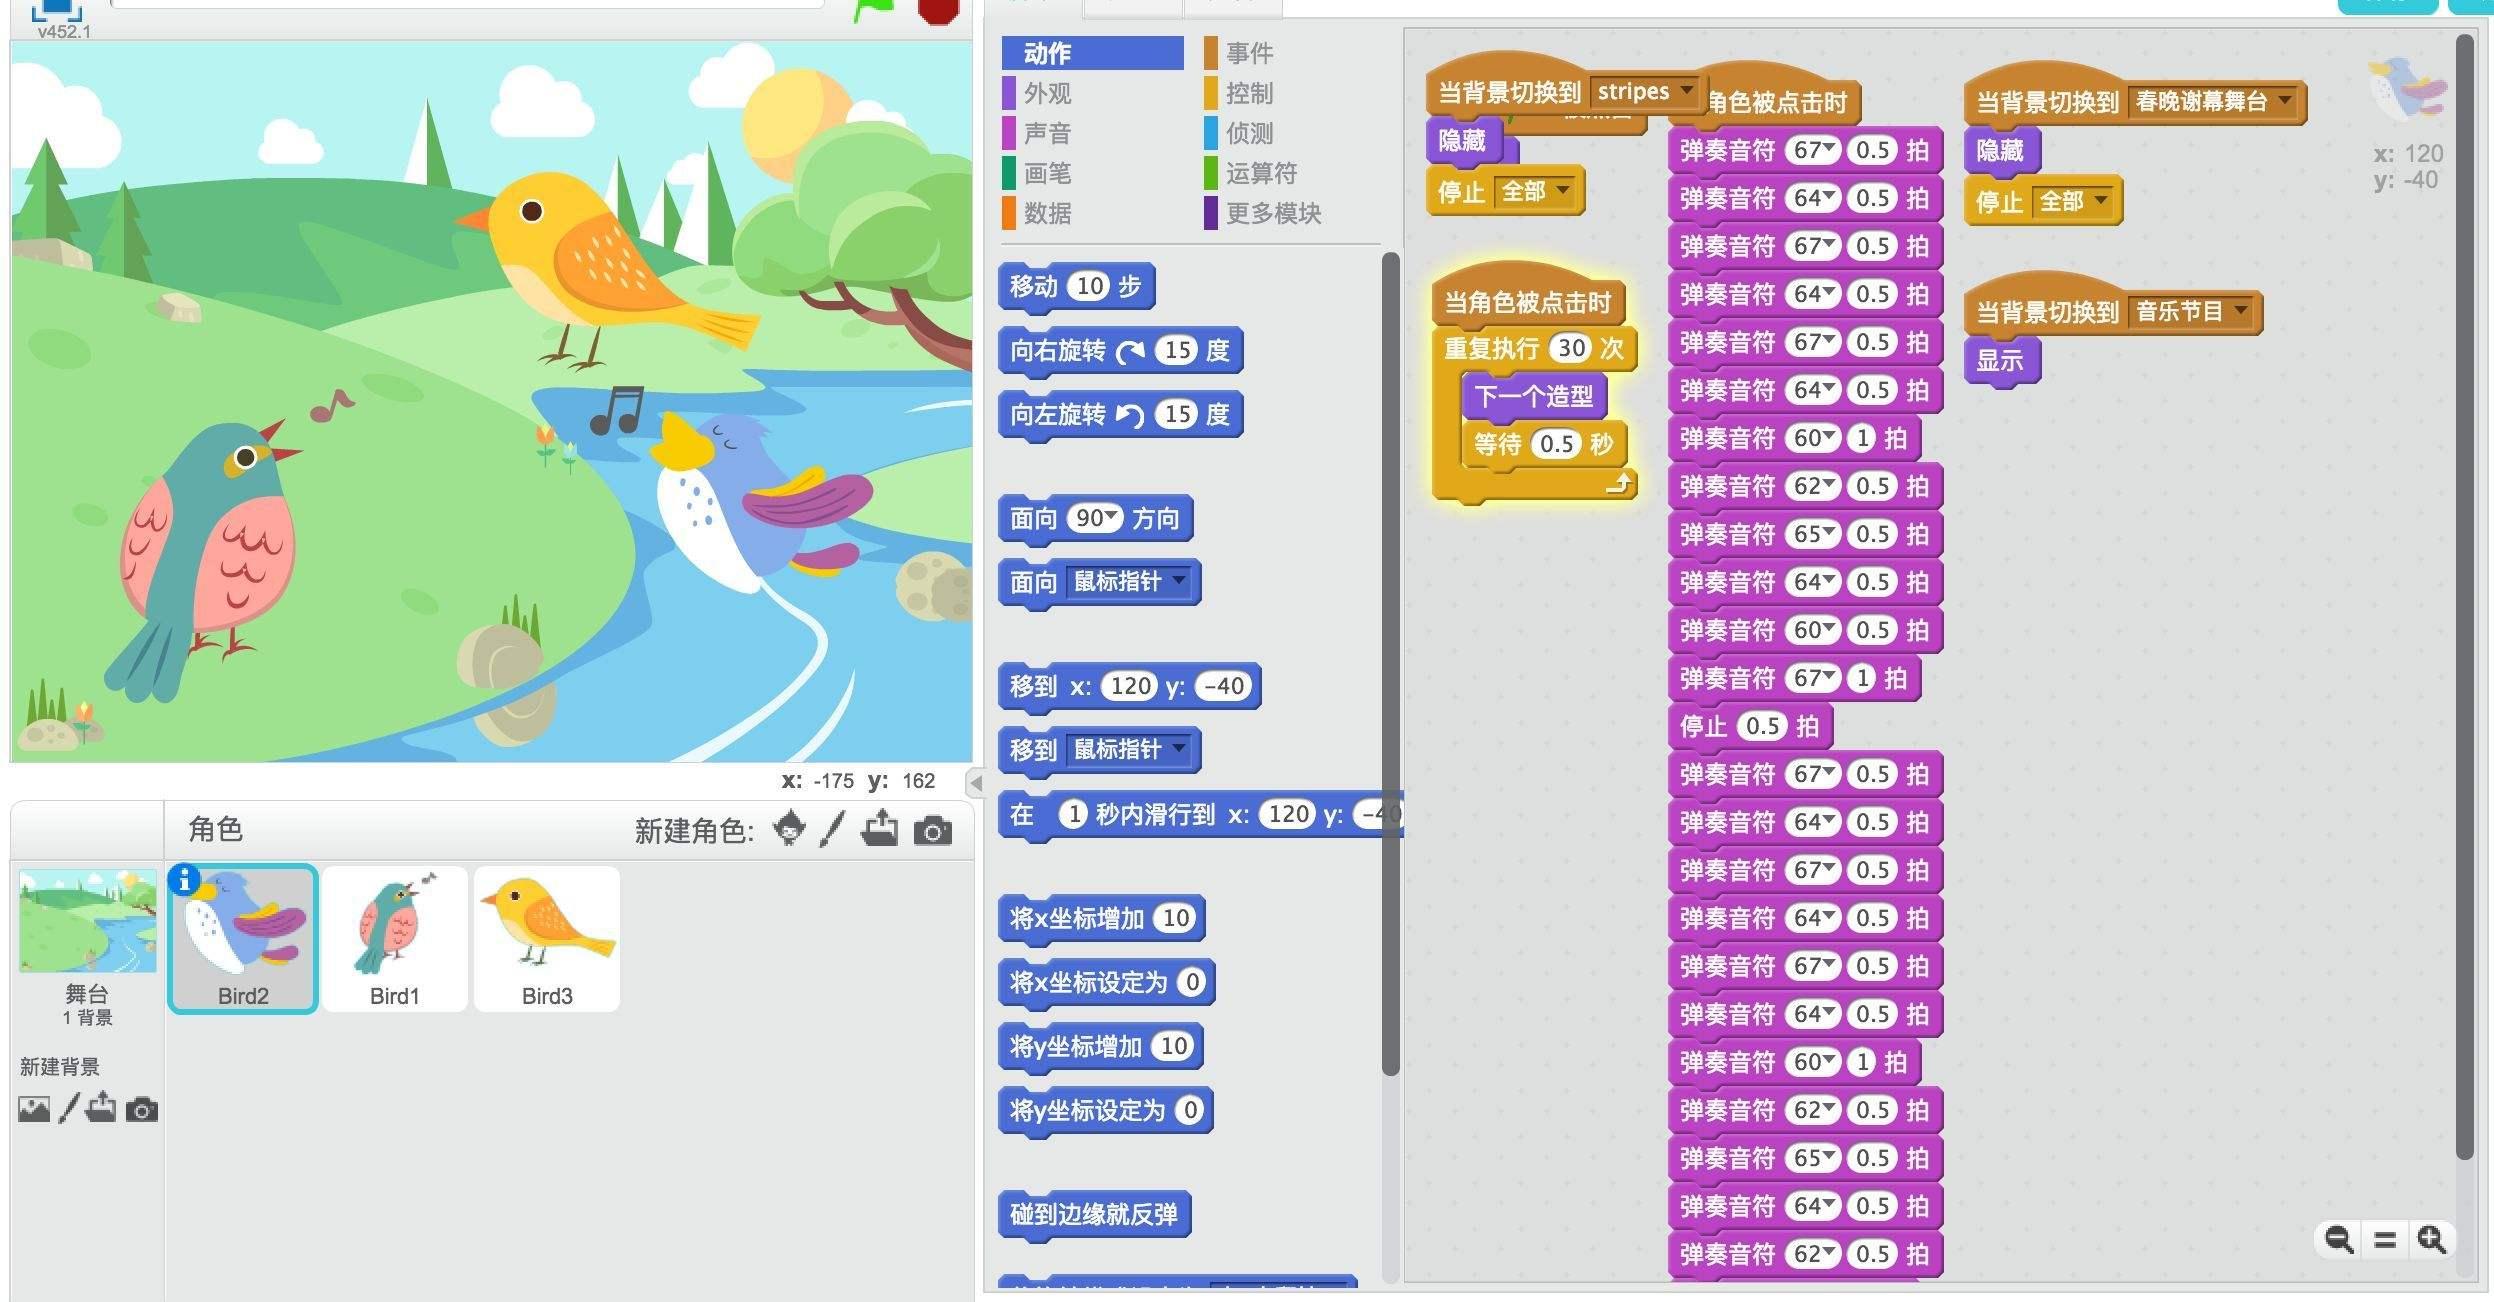Viewport: 2494px width, 1302px height.
Task: Edit seconds value in 秒内滑行到 block
Action: pos(1074,814)
